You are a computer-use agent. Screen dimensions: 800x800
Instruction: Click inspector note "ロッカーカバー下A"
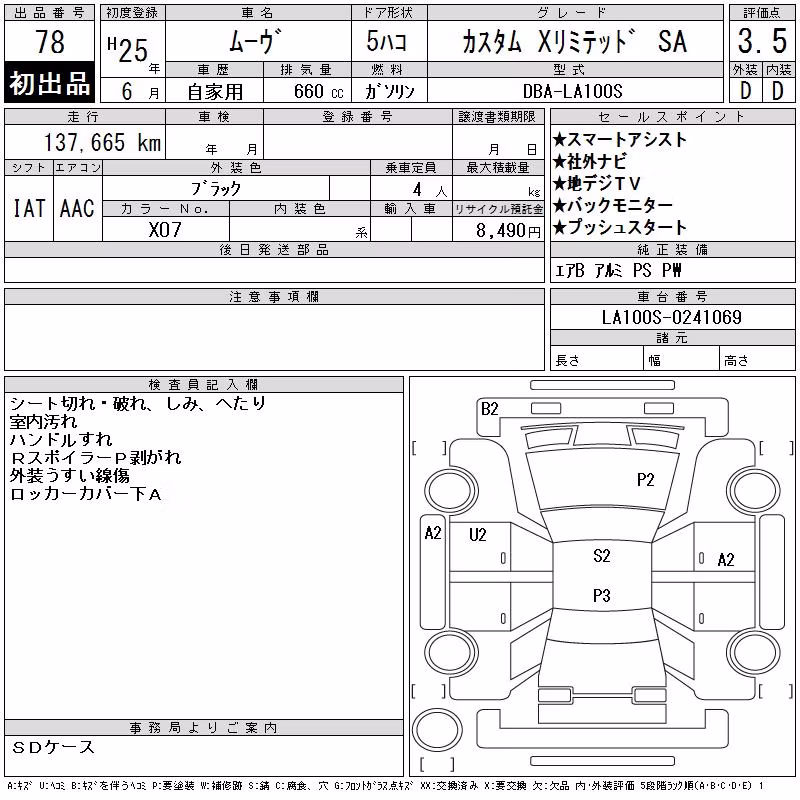85,494
